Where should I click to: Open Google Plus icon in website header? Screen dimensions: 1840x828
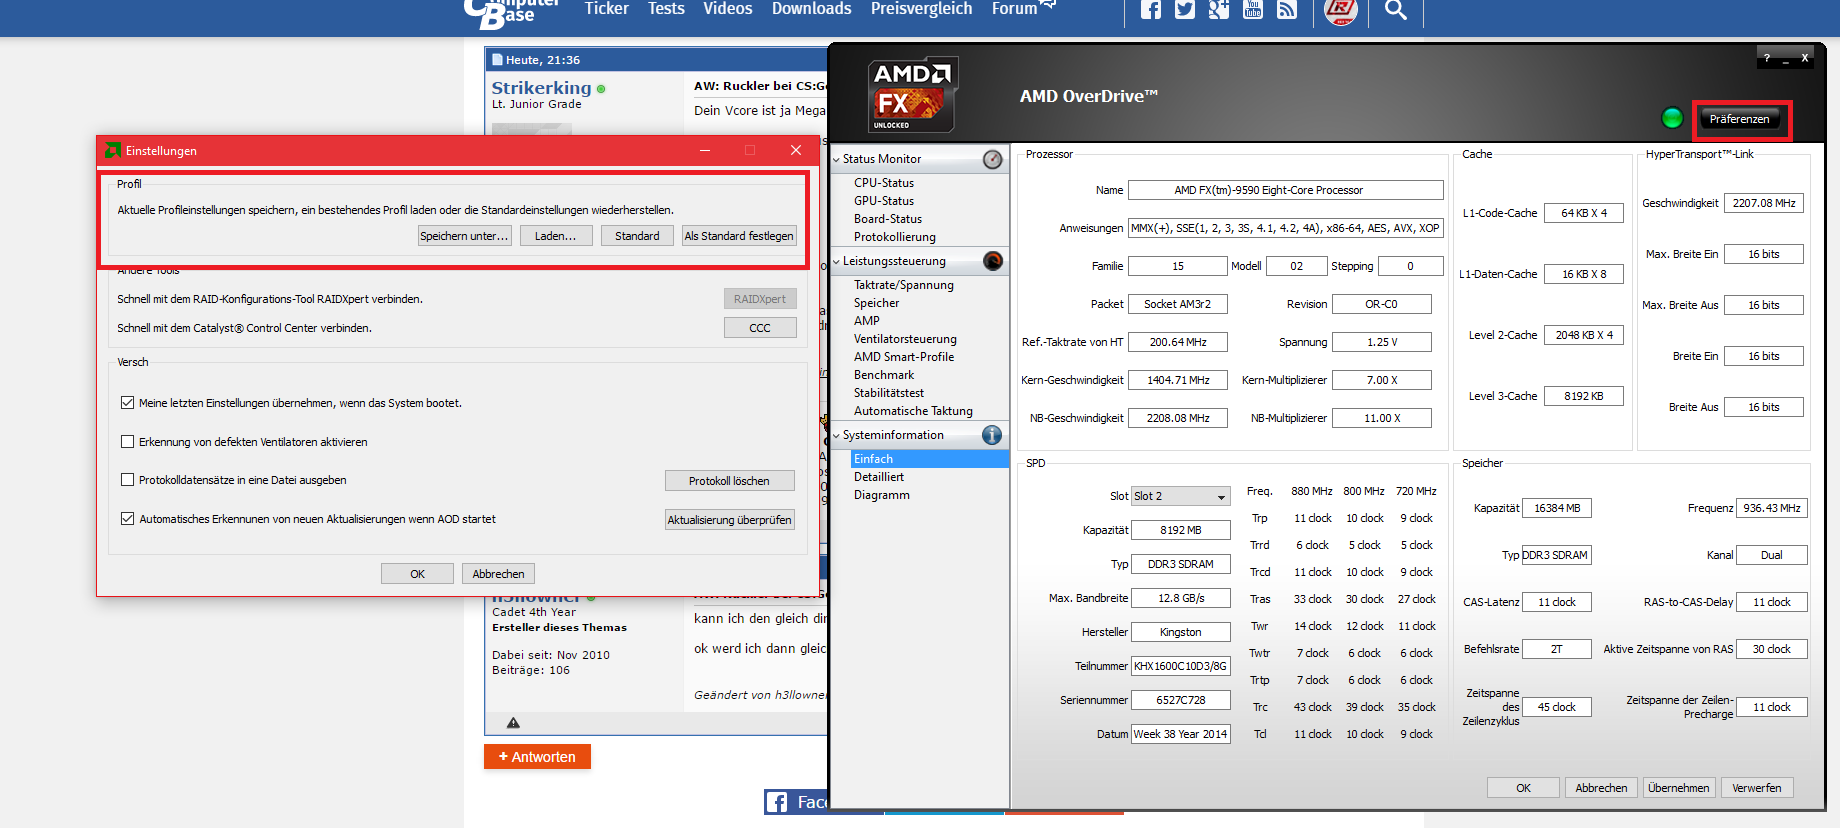[x=1219, y=9]
